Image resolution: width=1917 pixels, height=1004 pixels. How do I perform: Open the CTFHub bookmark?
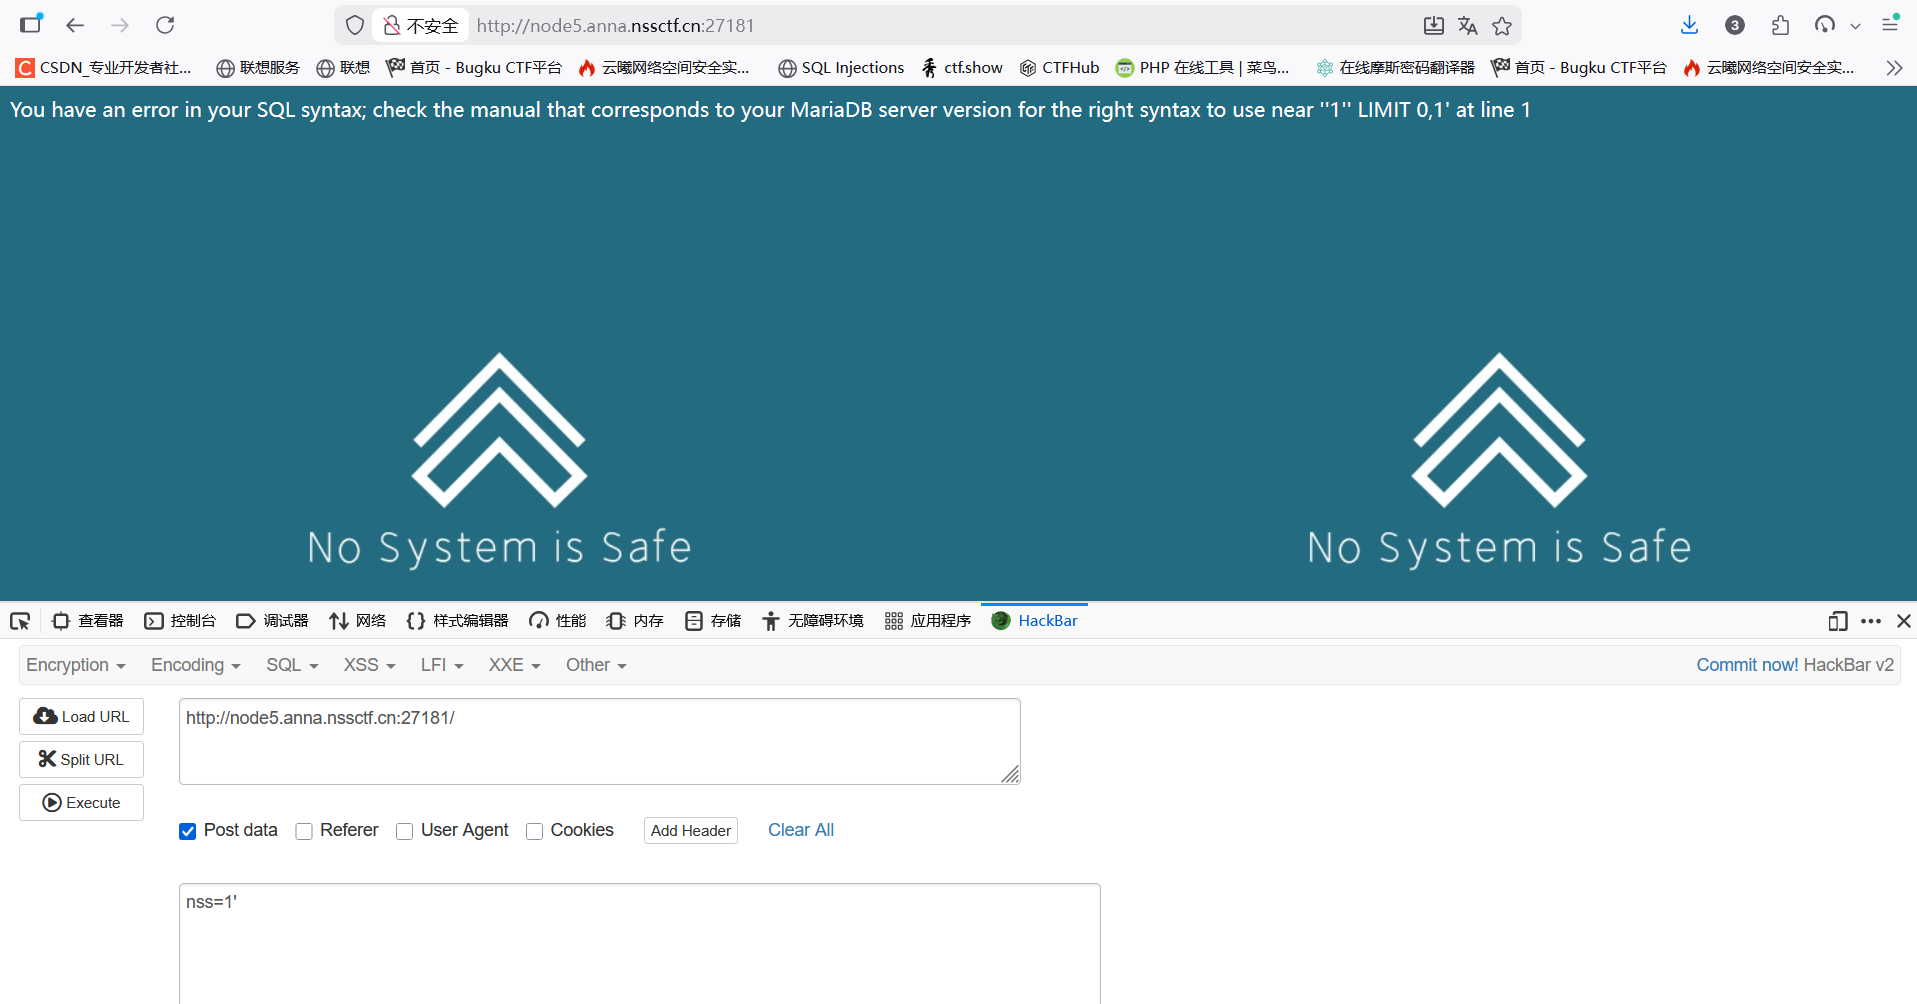coord(1059,68)
